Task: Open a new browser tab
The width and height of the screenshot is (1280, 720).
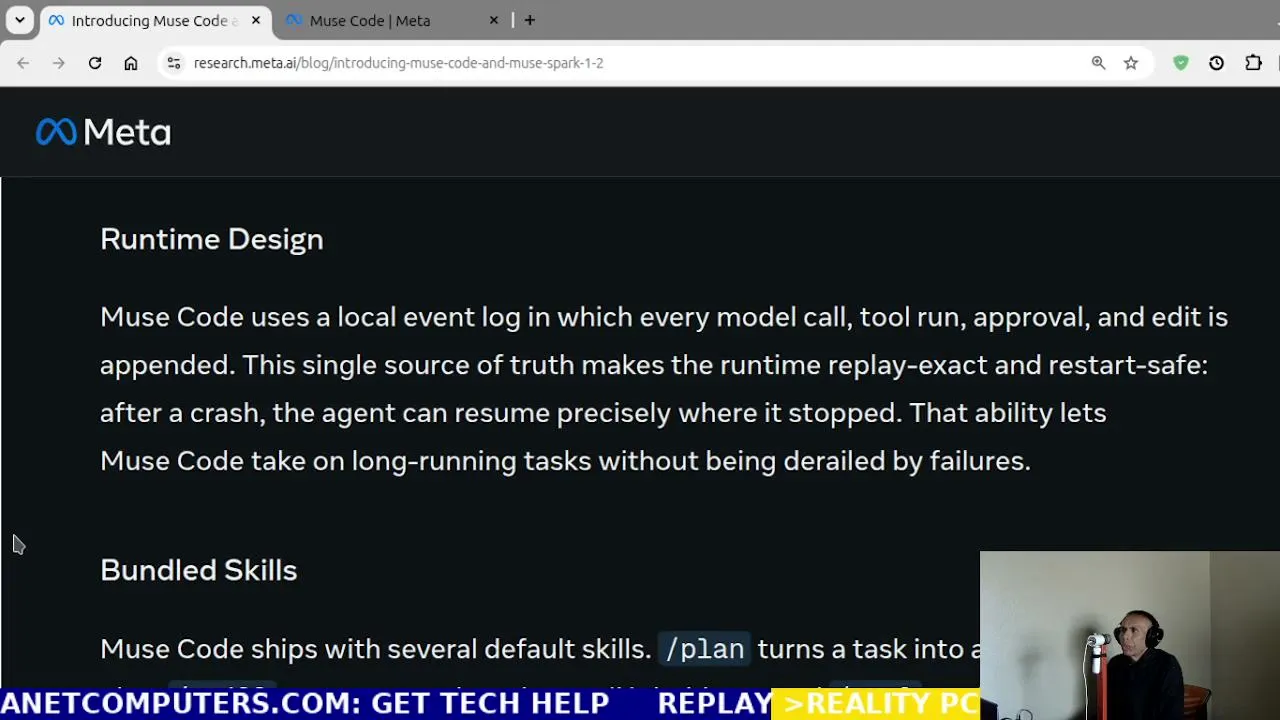Action: coord(530,20)
